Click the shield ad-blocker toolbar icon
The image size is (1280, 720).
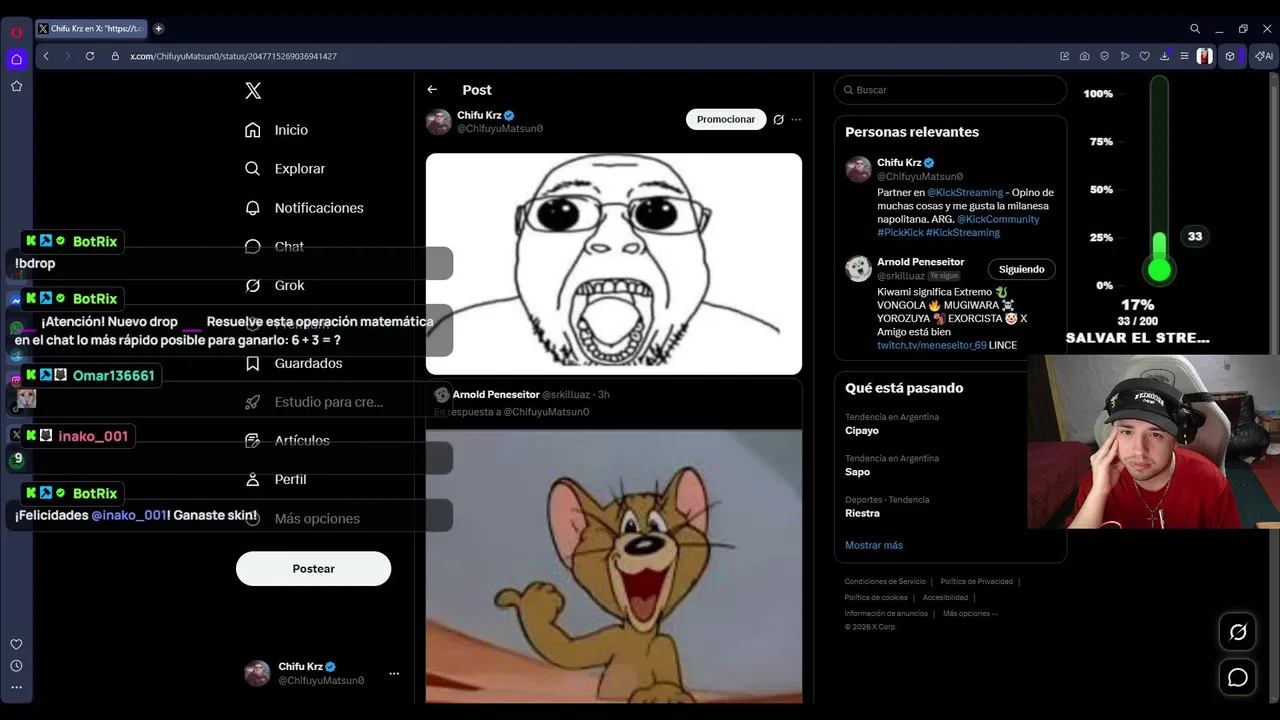pos(1105,56)
